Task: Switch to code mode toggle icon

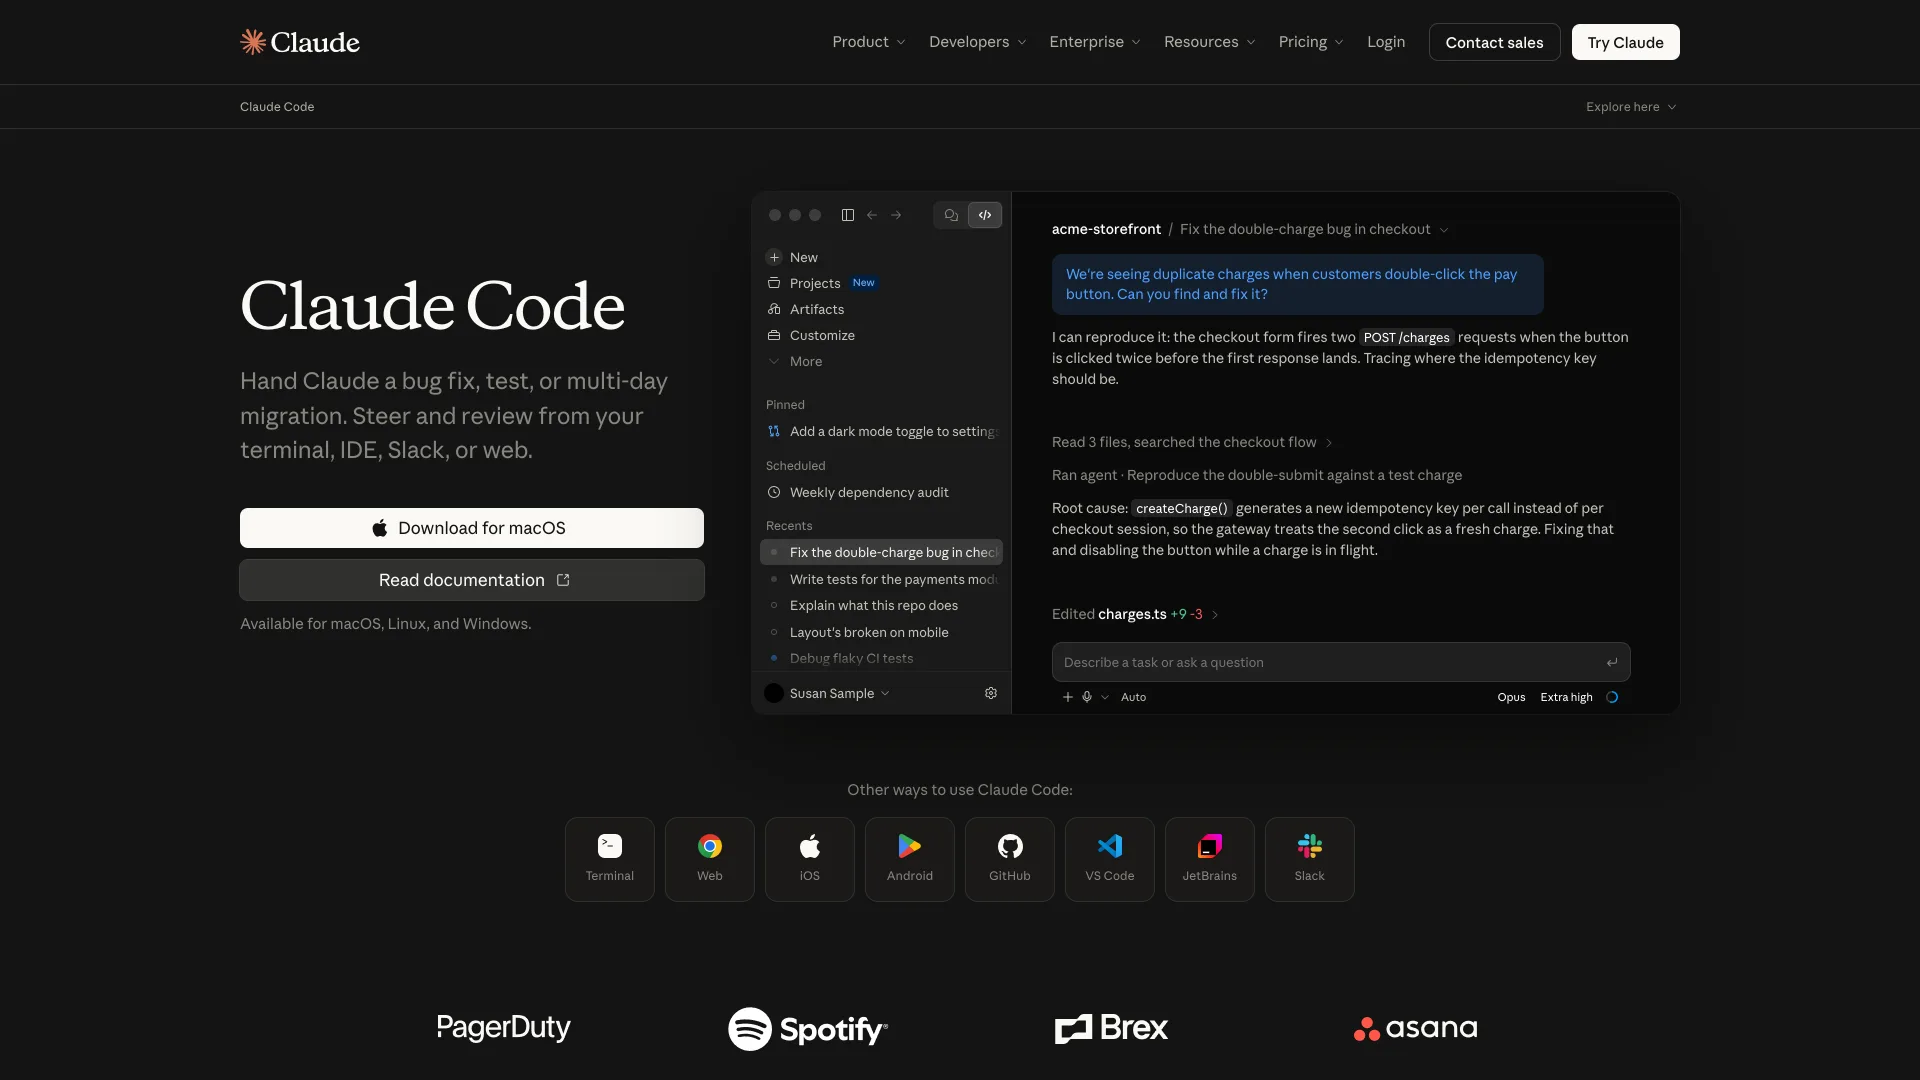Action: [x=985, y=215]
